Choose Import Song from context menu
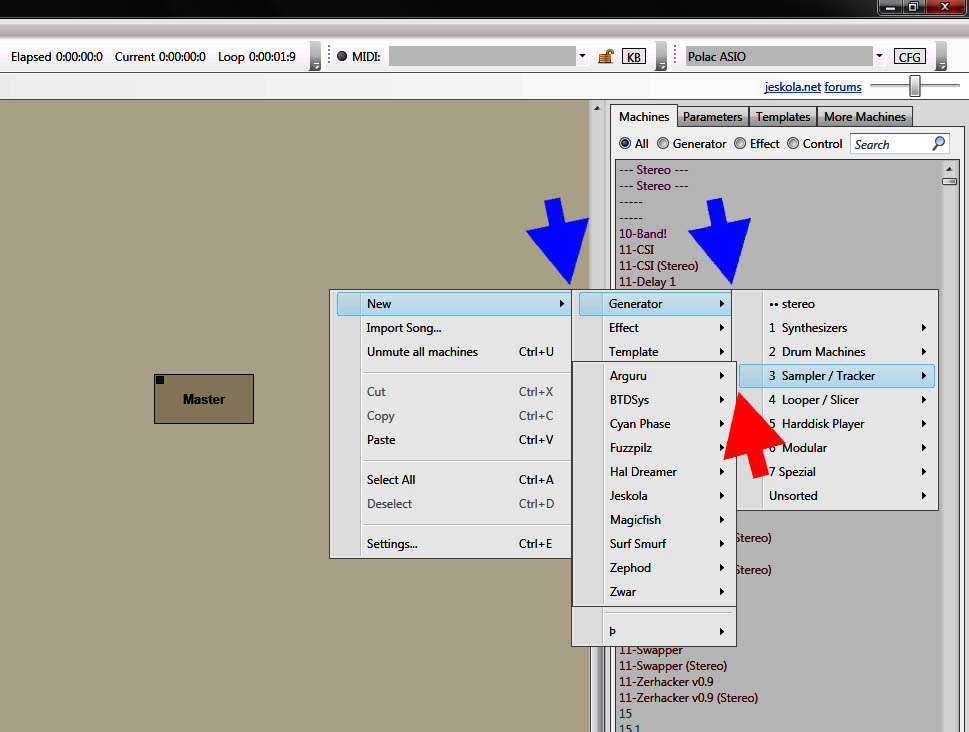This screenshot has height=732, width=969. point(404,328)
